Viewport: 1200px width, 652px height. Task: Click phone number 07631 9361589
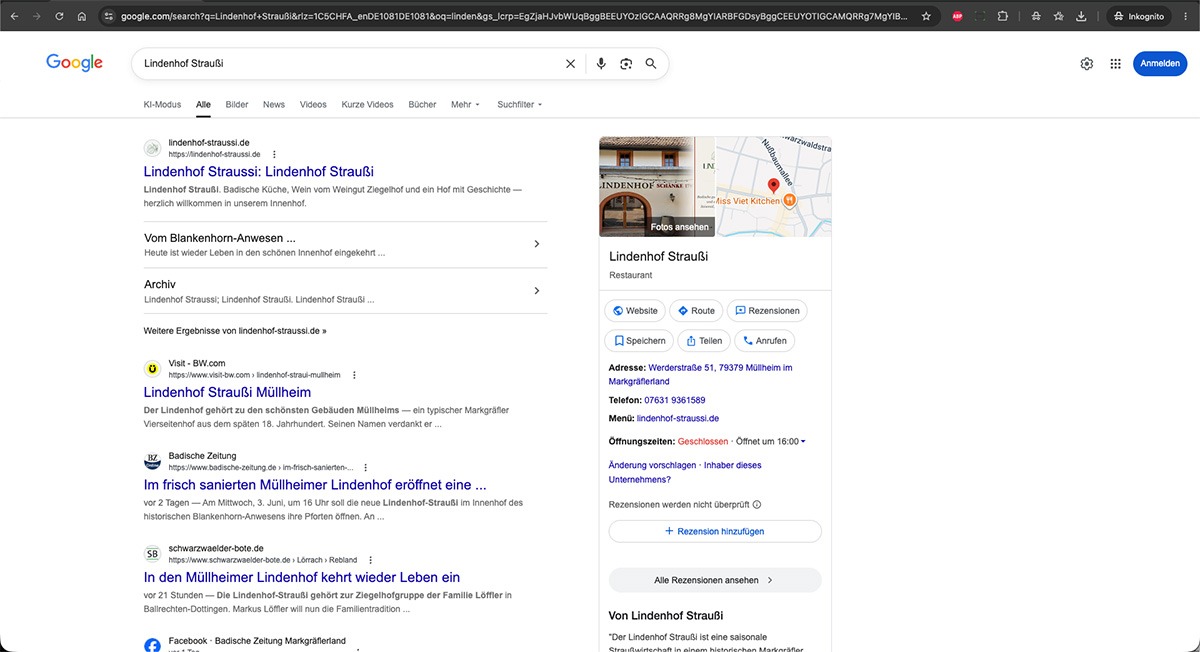tap(675, 400)
